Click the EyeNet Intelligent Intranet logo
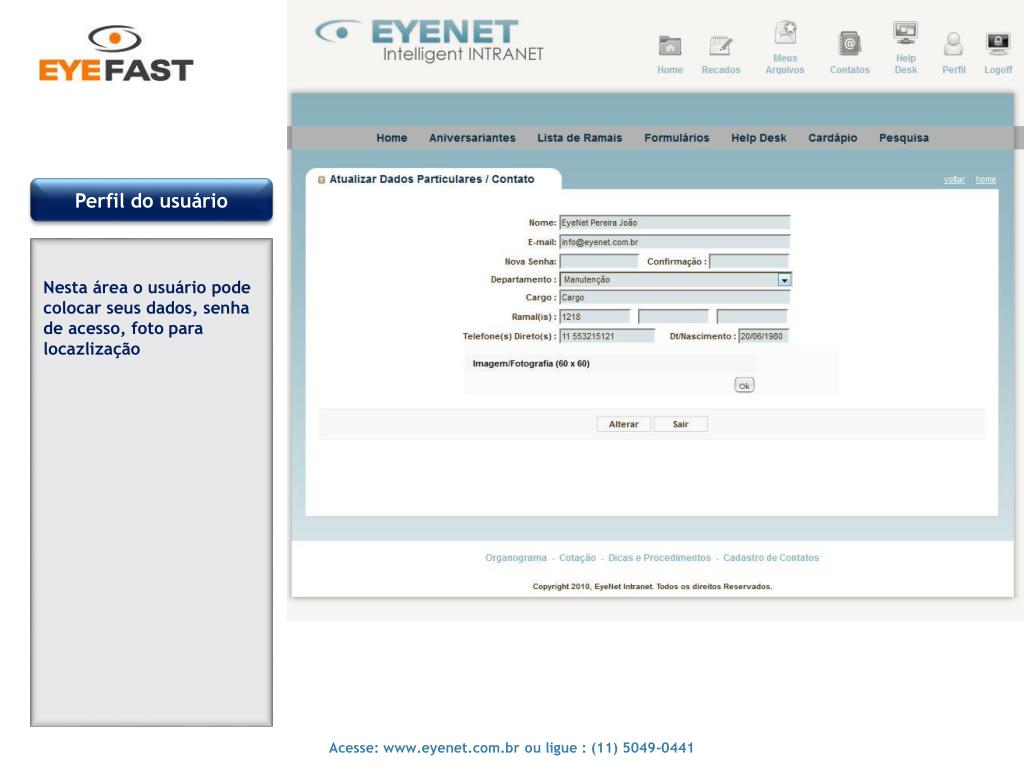This screenshot has height=768, width=1024. click(x=430, y=40)
